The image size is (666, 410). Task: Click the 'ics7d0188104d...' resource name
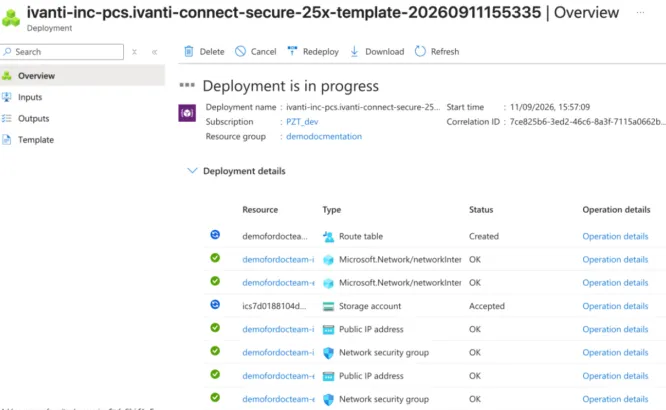click(x=274, y=306)
